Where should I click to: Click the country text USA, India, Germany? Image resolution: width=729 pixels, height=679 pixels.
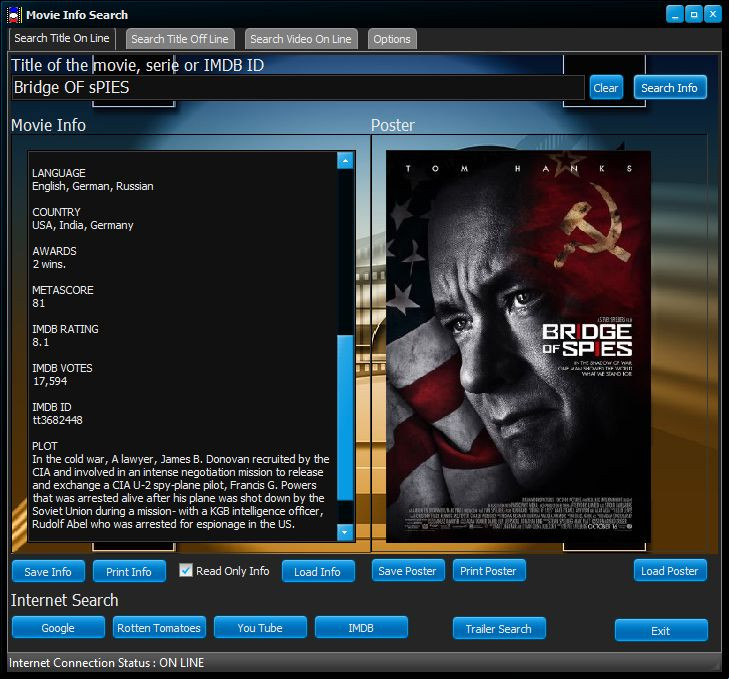coord(83,226)
